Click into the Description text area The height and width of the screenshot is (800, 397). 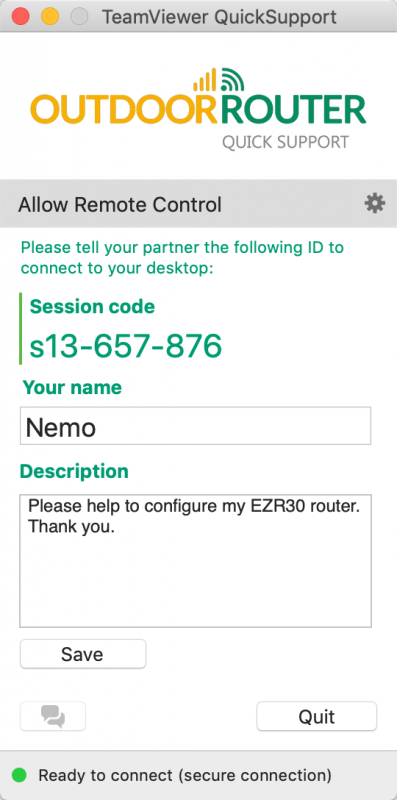click(195, 560)
